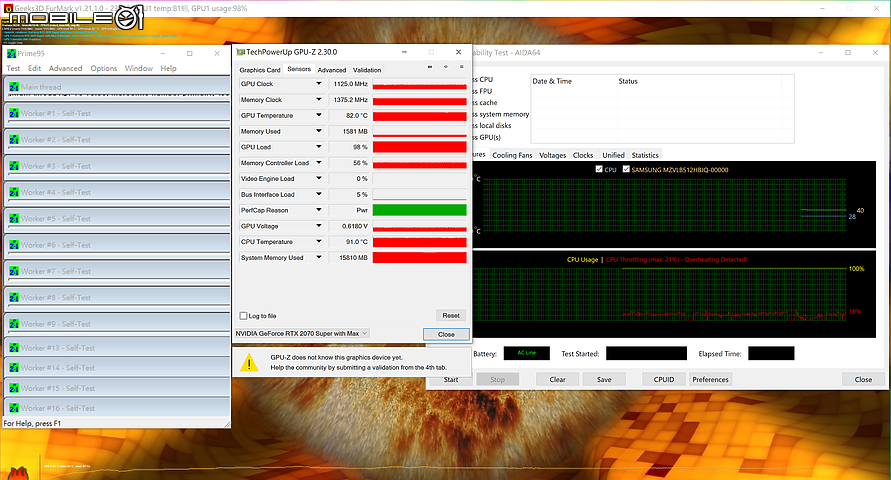The height and width of the screenshot is (480, 891).
Task: Open the PerfCap Reason sensor dropdown
Action: click(319, 210)
